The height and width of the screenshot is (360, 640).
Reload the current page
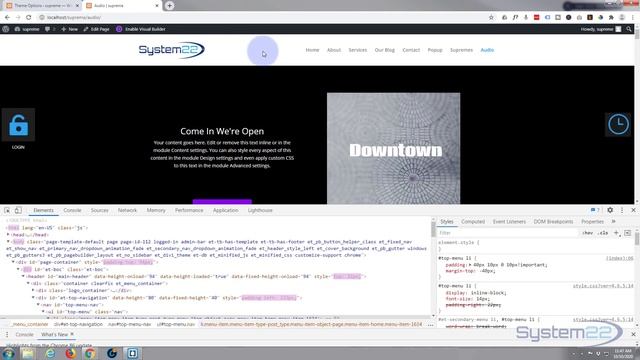28,17
